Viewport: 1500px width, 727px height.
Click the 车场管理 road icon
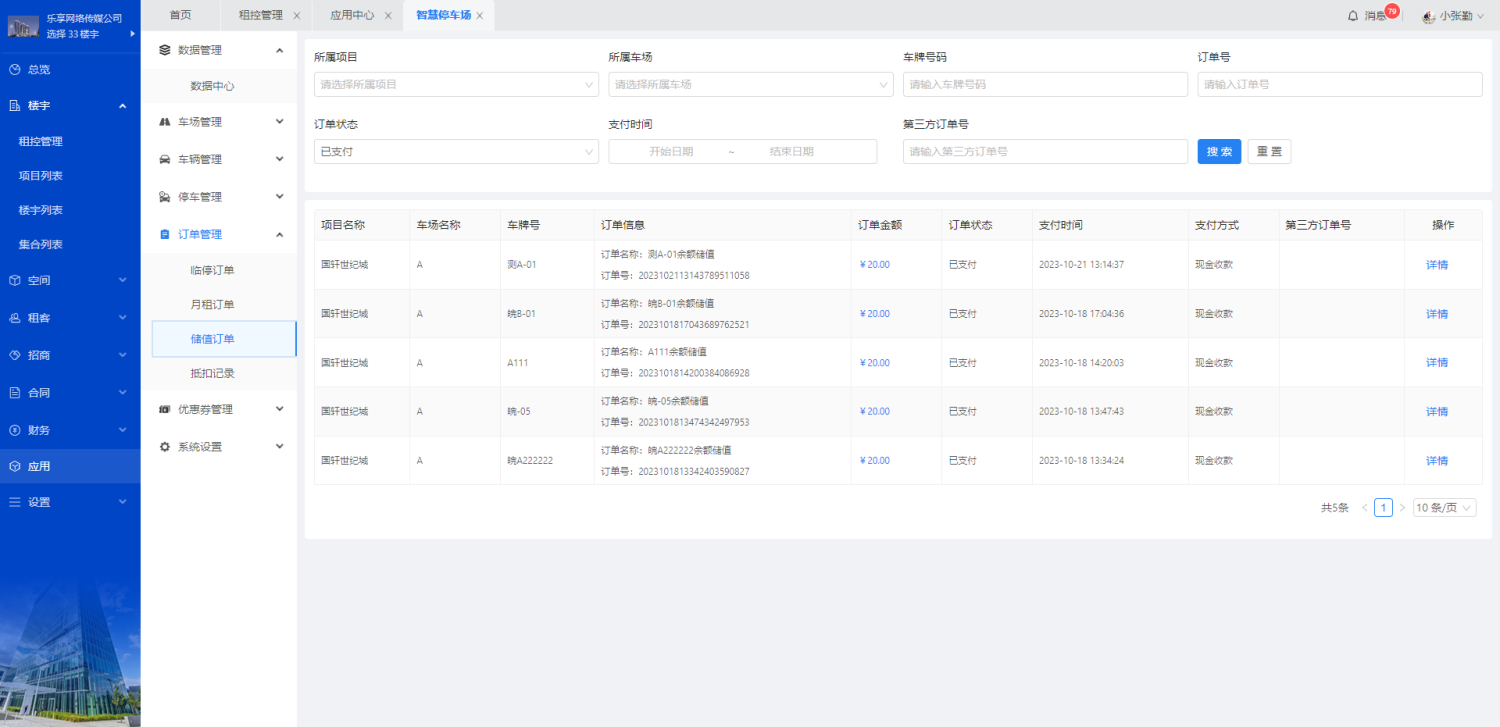(x=165, y=122)
